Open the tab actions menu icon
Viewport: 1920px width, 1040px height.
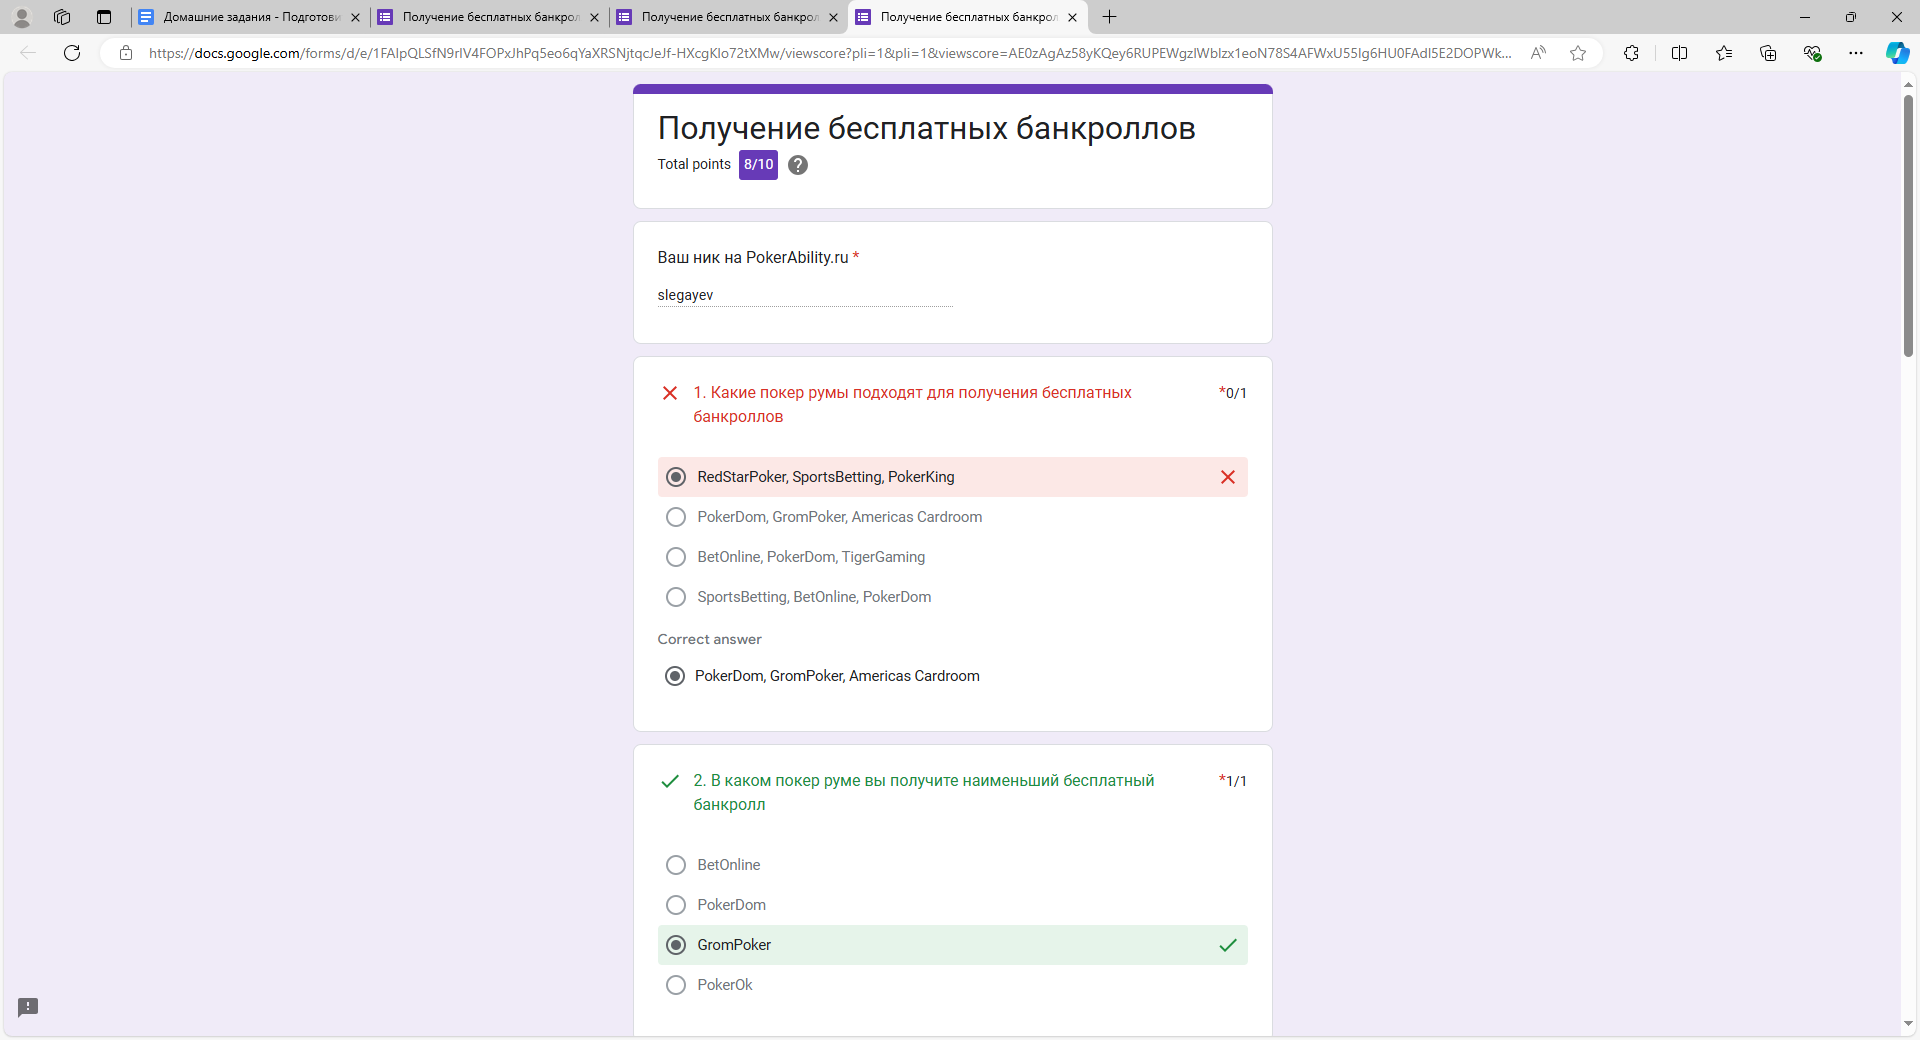[x=104, y=17]
